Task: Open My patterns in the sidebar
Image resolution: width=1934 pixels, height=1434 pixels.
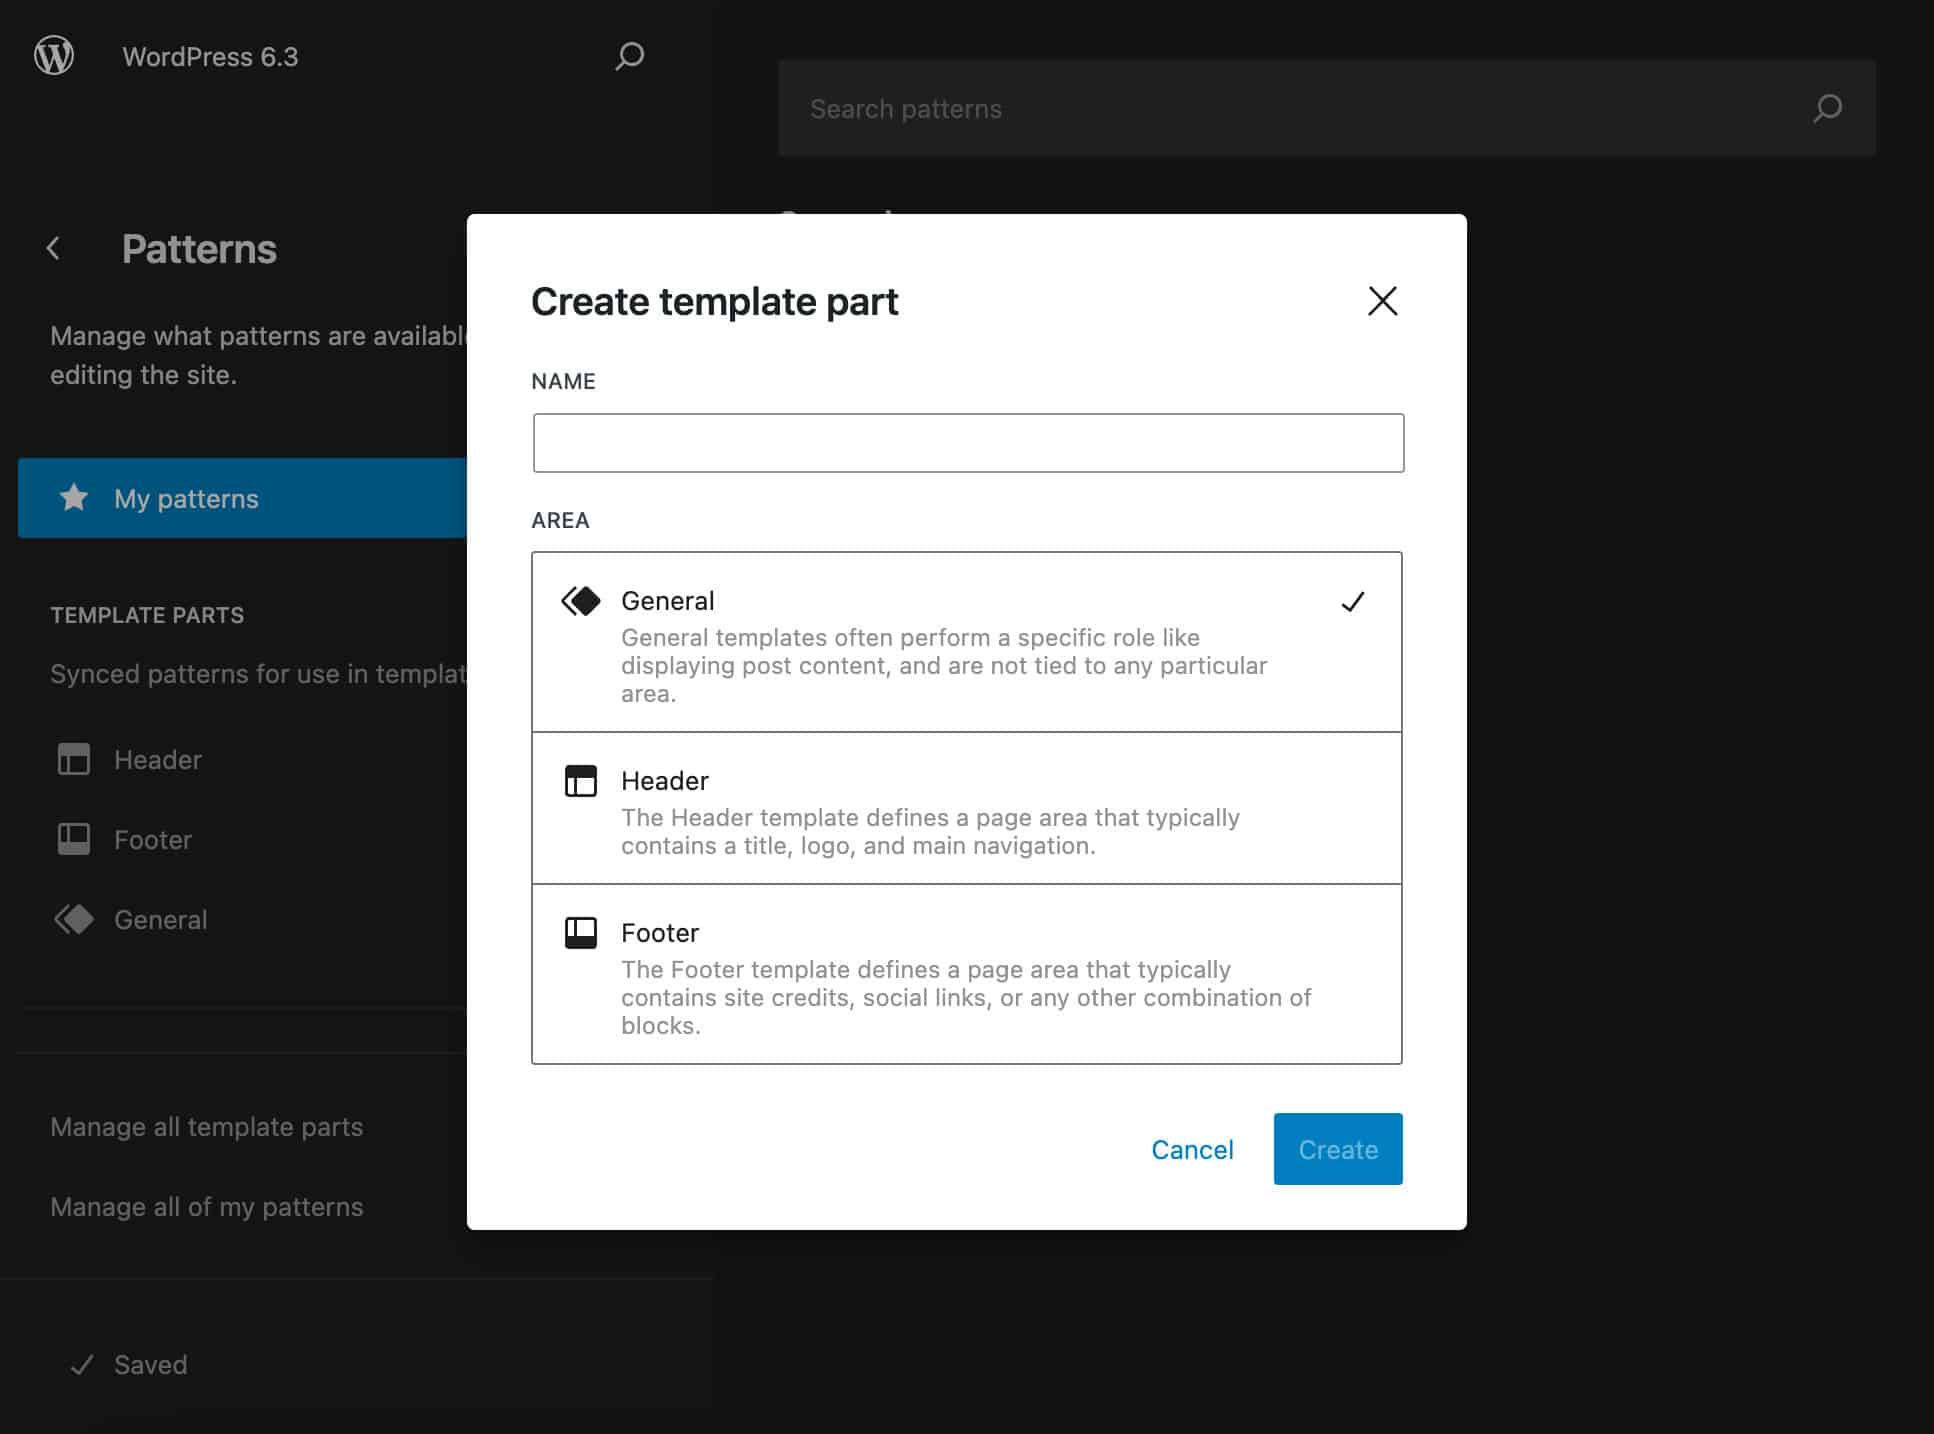Action: coord(185,498)
